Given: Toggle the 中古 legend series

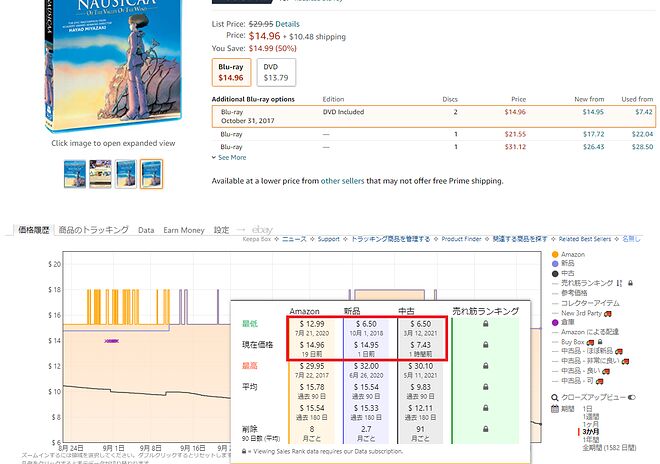Looking at the screenshot, I should pos(563,273).
